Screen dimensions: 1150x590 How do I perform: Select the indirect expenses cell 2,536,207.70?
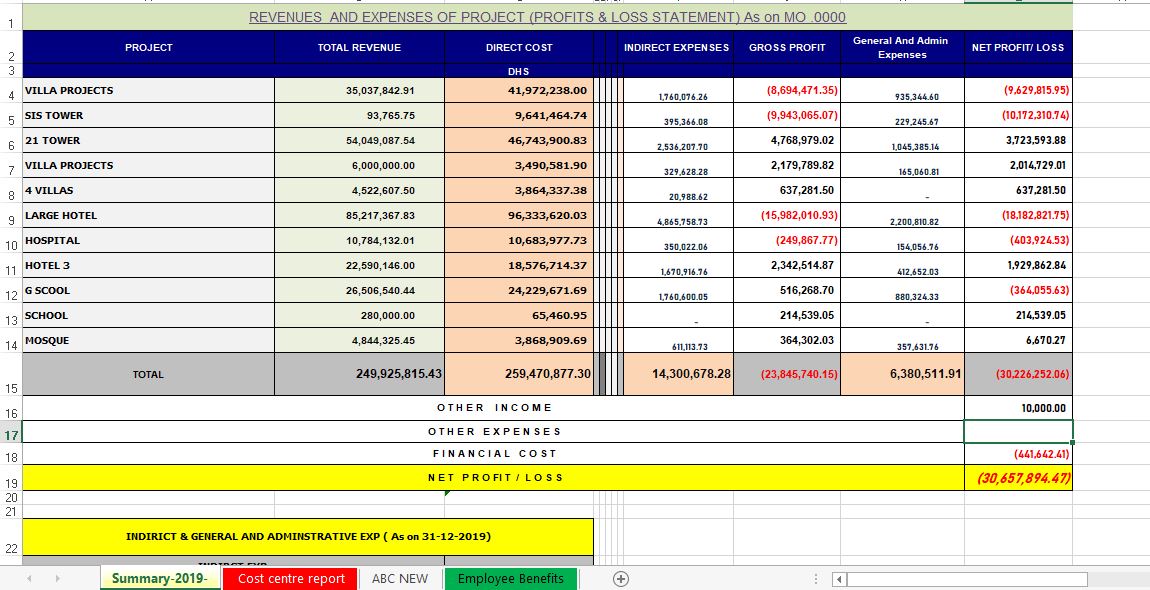pyautogui.click(x=678, y=140)
